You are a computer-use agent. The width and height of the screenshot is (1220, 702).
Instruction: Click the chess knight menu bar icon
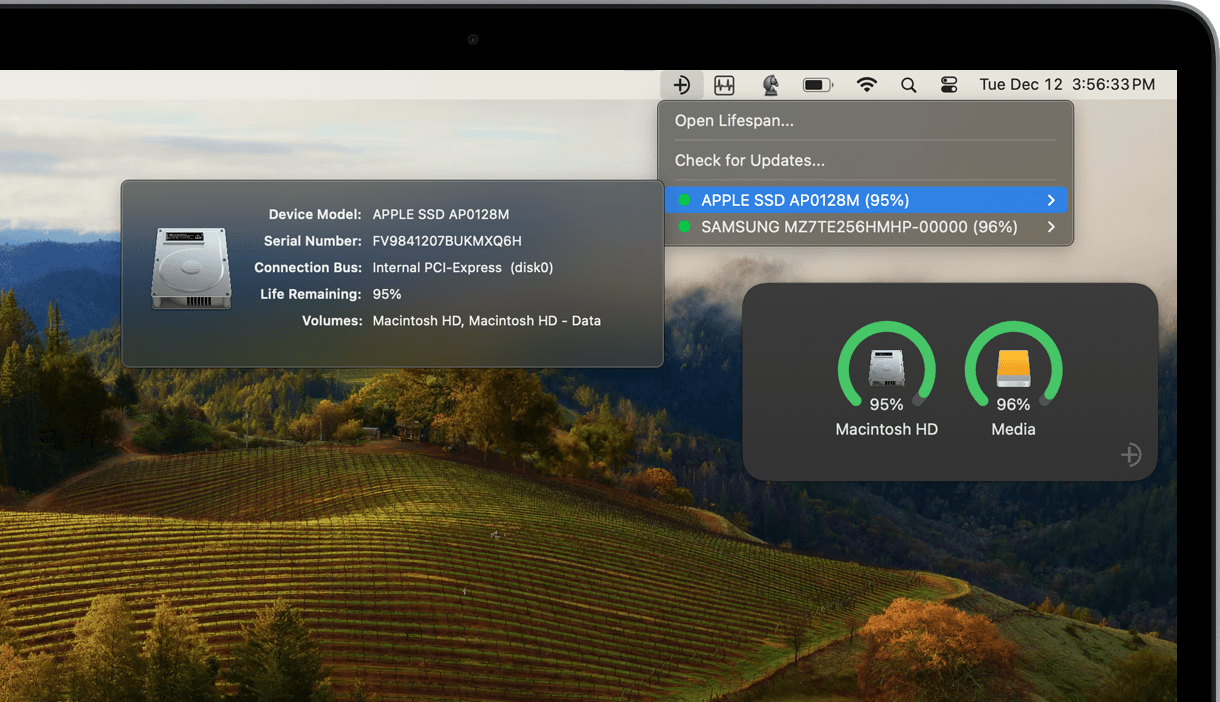click(x=770, y=85)
